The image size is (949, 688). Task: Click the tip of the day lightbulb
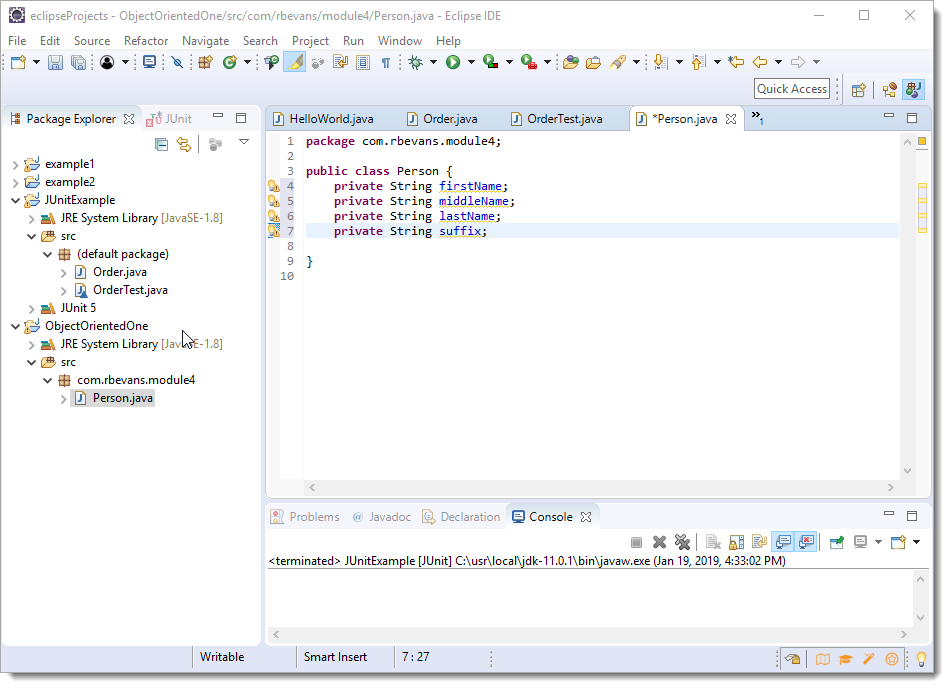921,660
